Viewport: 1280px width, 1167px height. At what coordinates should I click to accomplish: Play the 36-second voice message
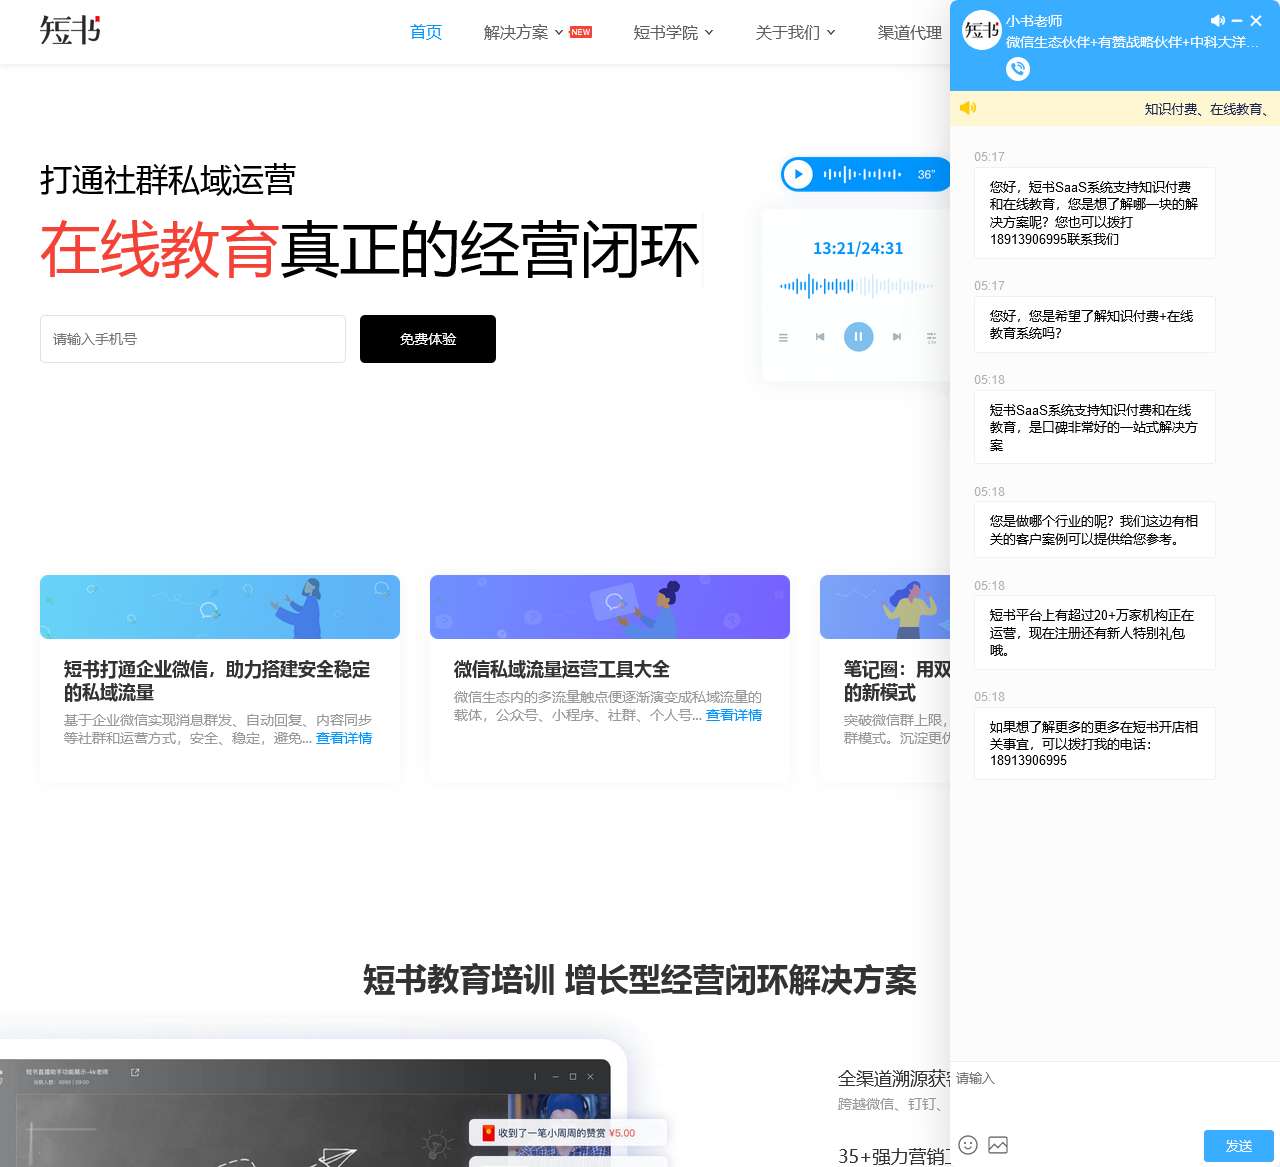tap(798, 174)
